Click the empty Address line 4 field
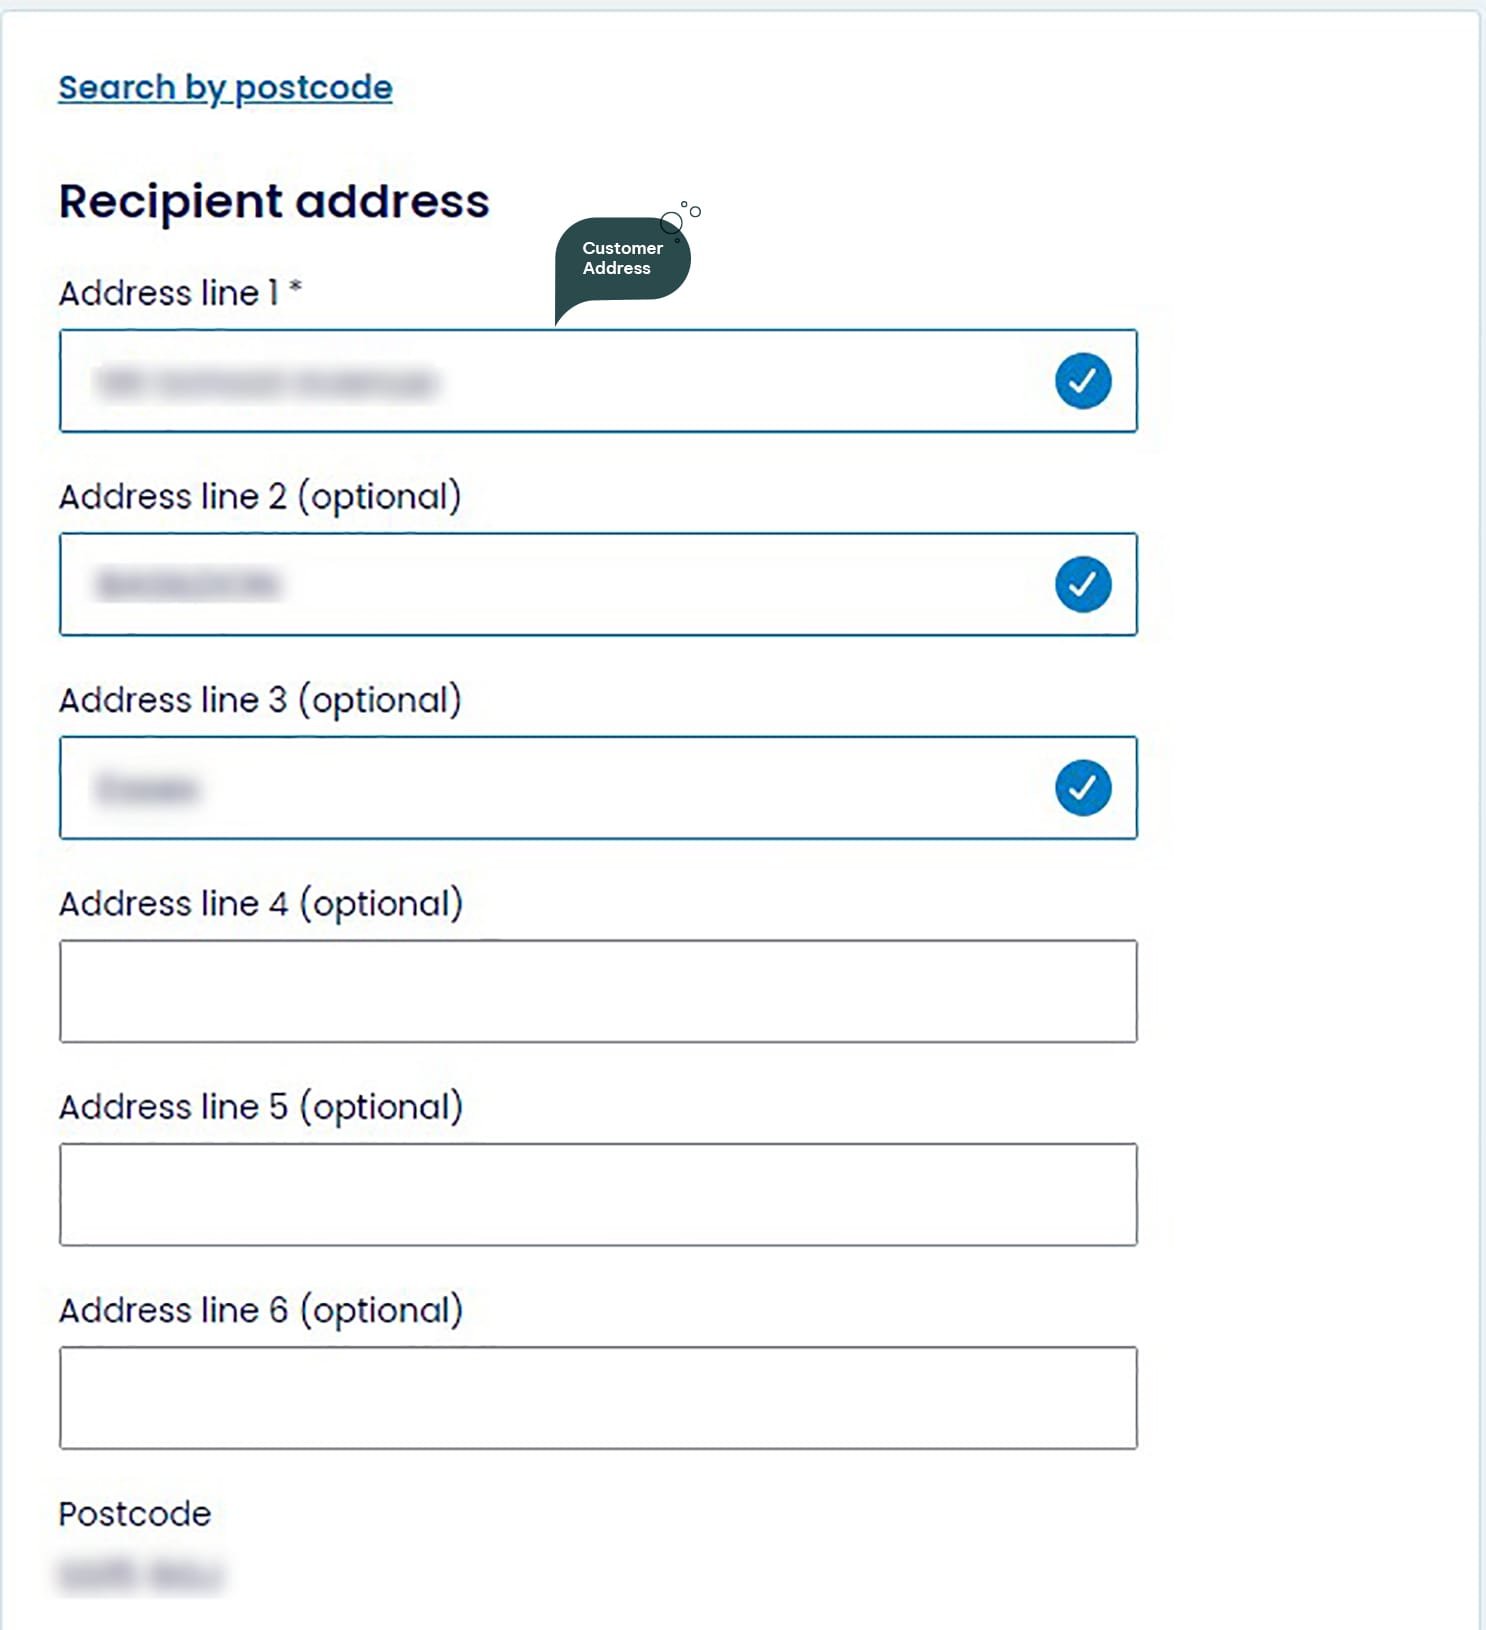The height and width of the screenshot is (1630, 1486). coord(598,991)
